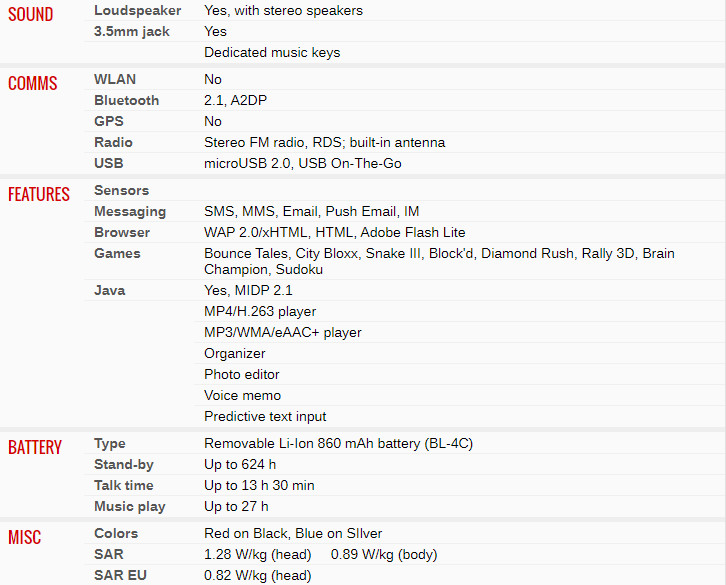Click the Colors spec label

coord(116,534)
